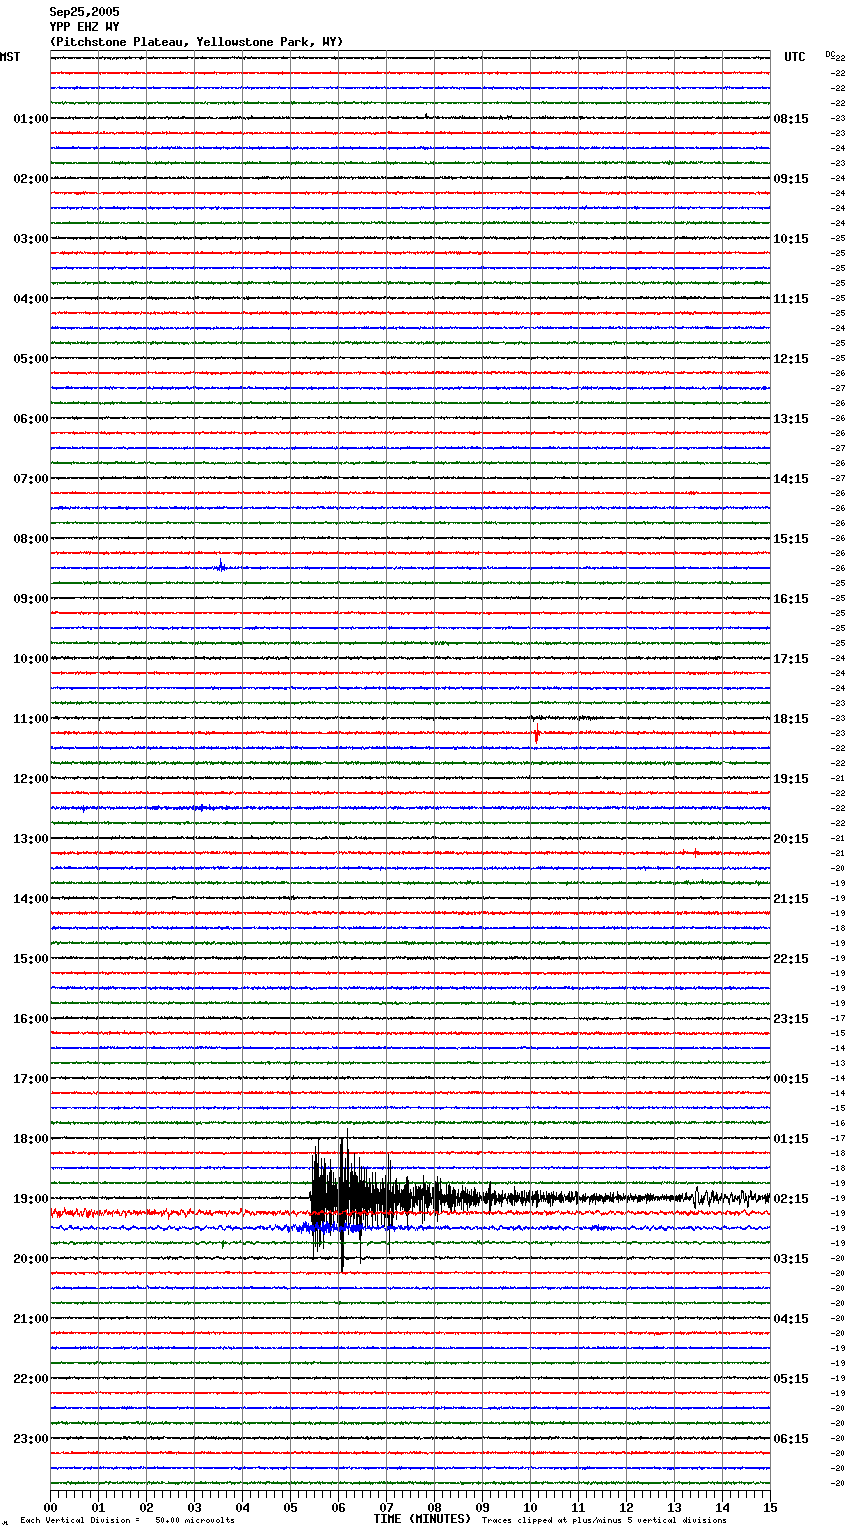850x1534 pixels.
Task: Click the Each Vertical Division 50.00 microvolts note
Action: [127, 1521]
